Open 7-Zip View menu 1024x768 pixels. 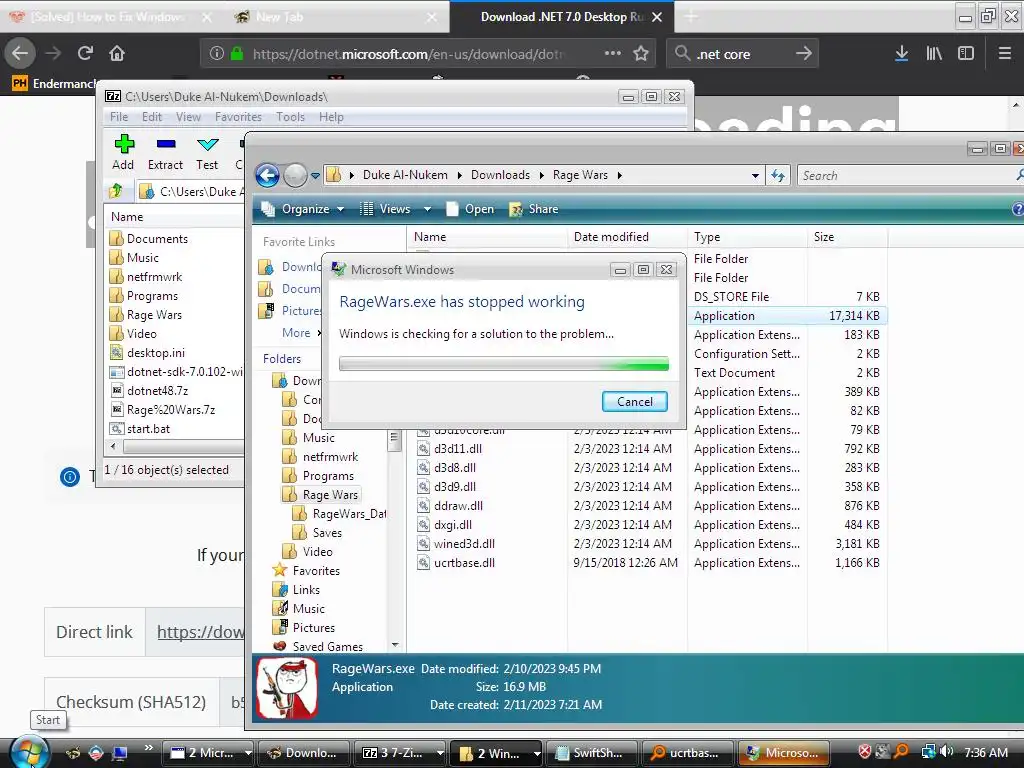click(188, 117)
